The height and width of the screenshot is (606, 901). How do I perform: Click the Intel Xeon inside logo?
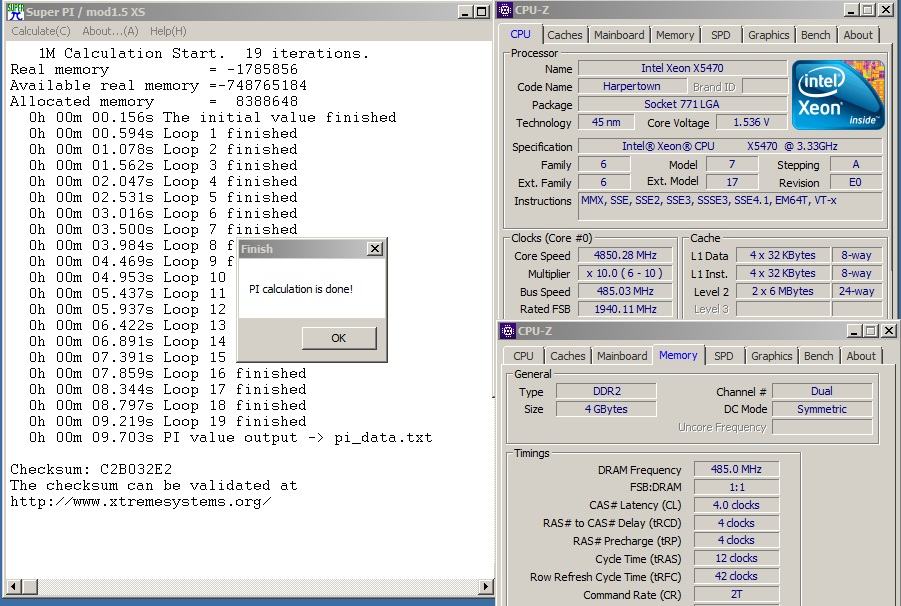coord(838,95)
